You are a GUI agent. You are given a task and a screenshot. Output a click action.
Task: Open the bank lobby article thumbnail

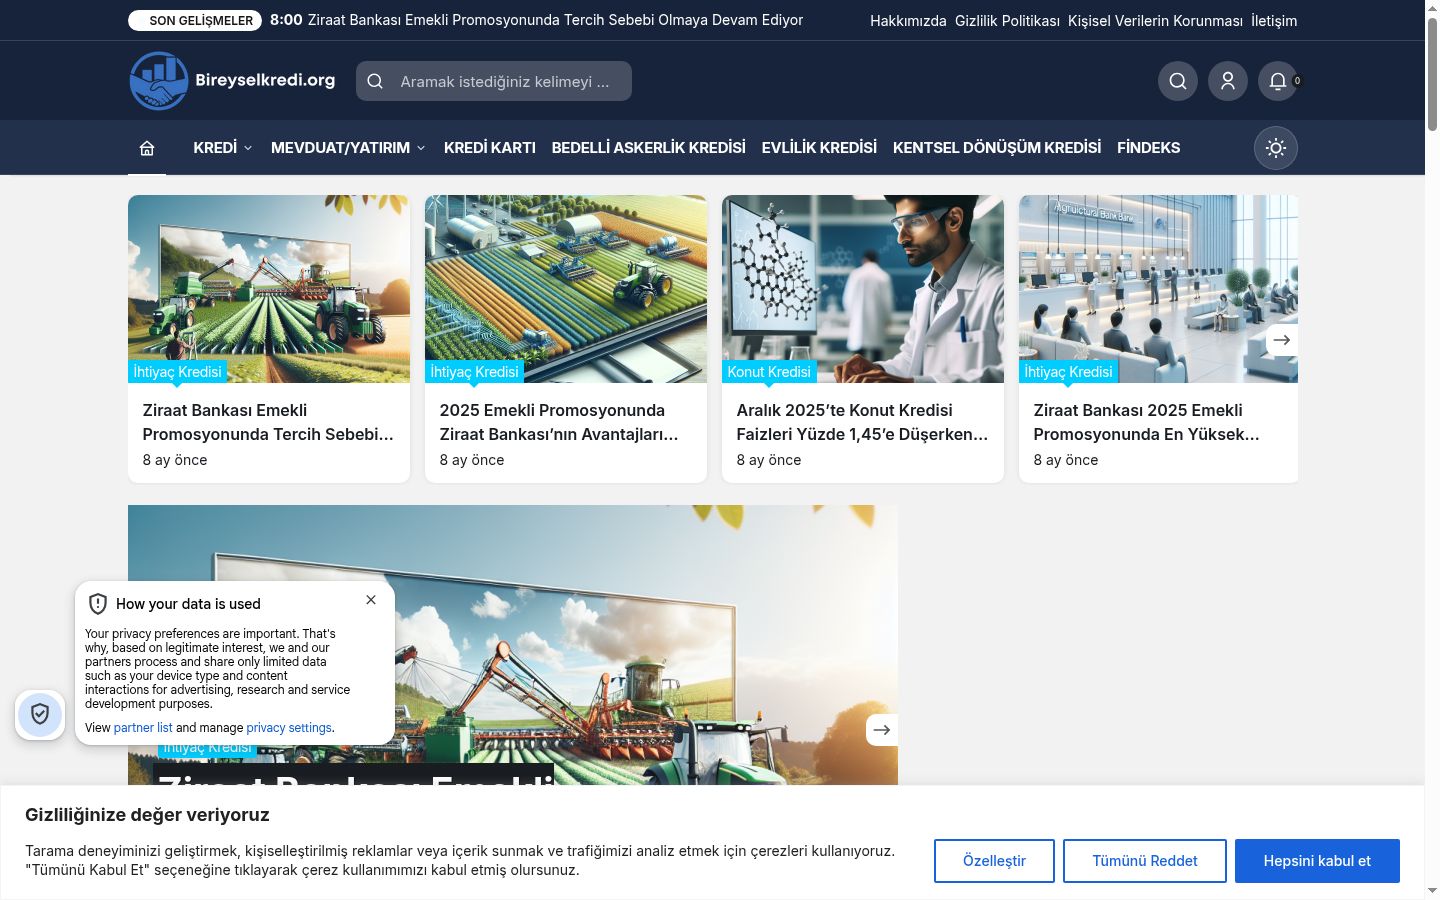[1158, 289]
